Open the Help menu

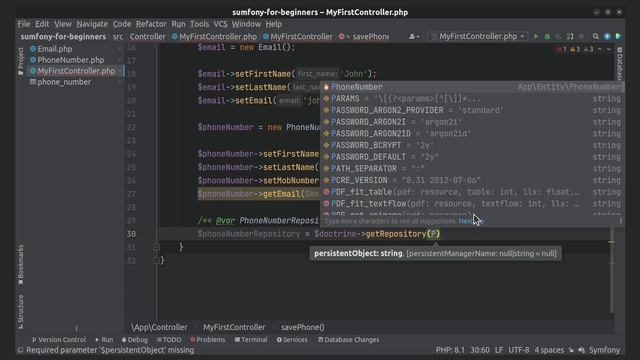click(x=273, y=24)
